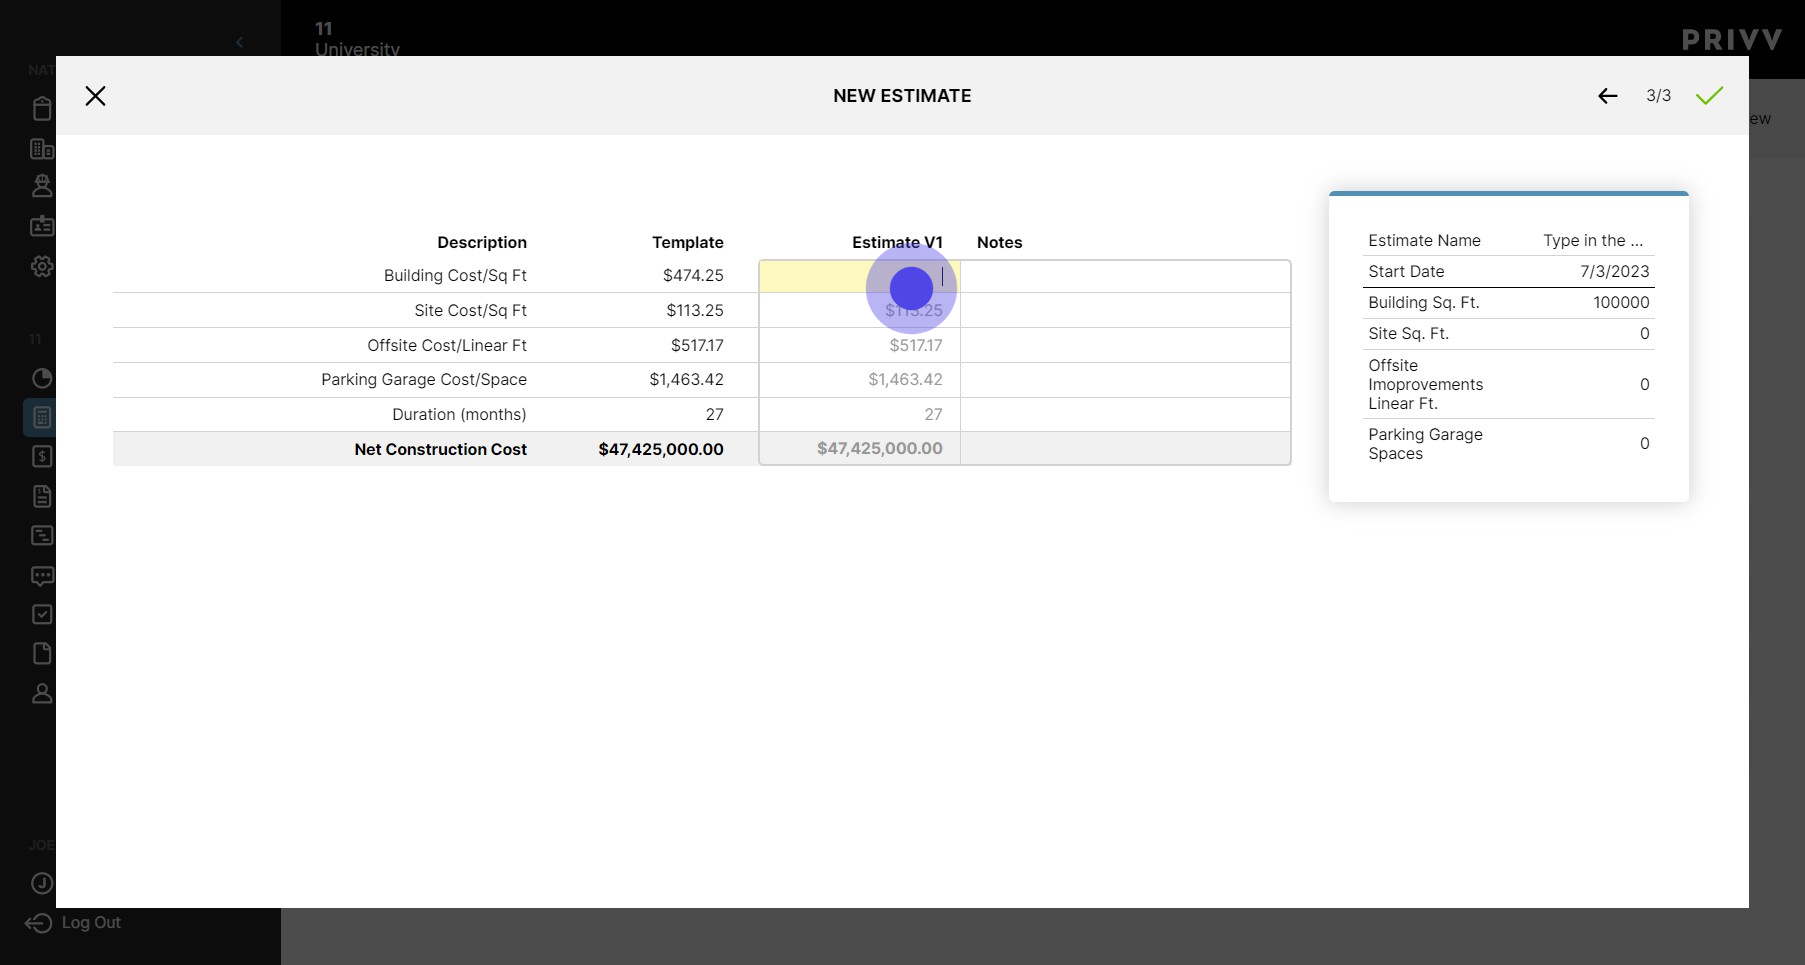Click the Notes cell for Site Cost/Sq Ft

1125,310
